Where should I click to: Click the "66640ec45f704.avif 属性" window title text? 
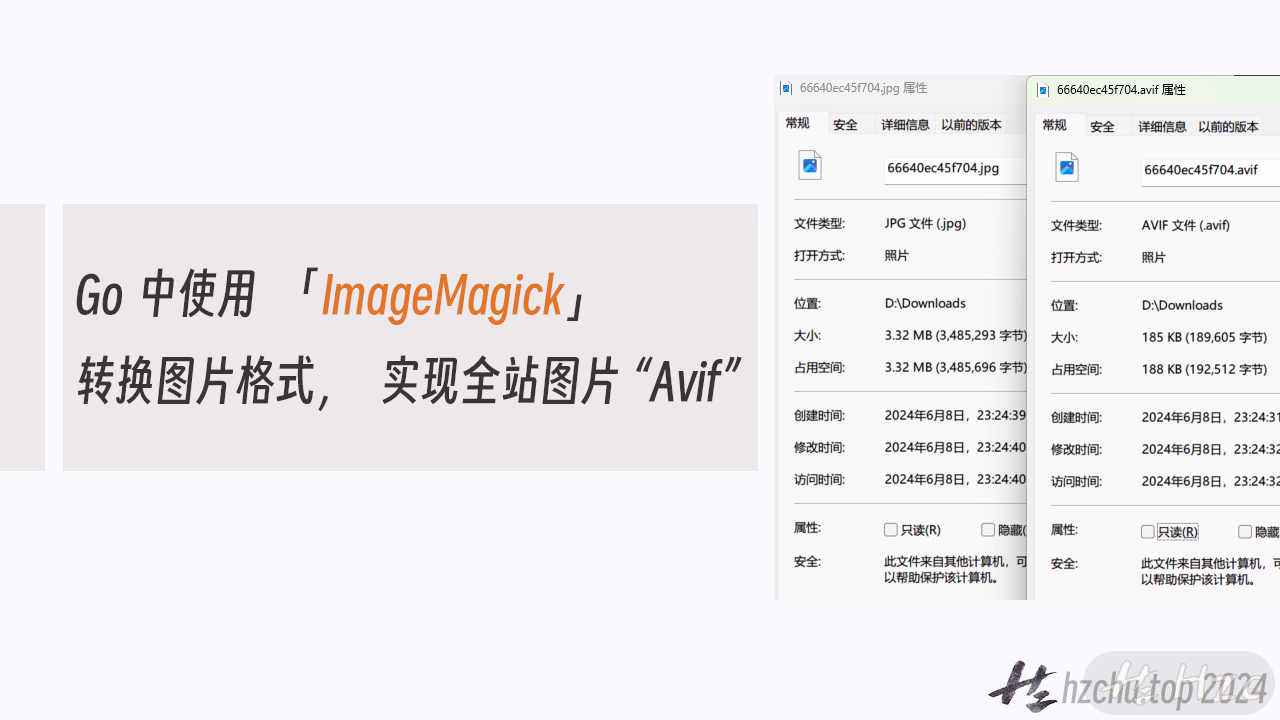pos(1121,90)
